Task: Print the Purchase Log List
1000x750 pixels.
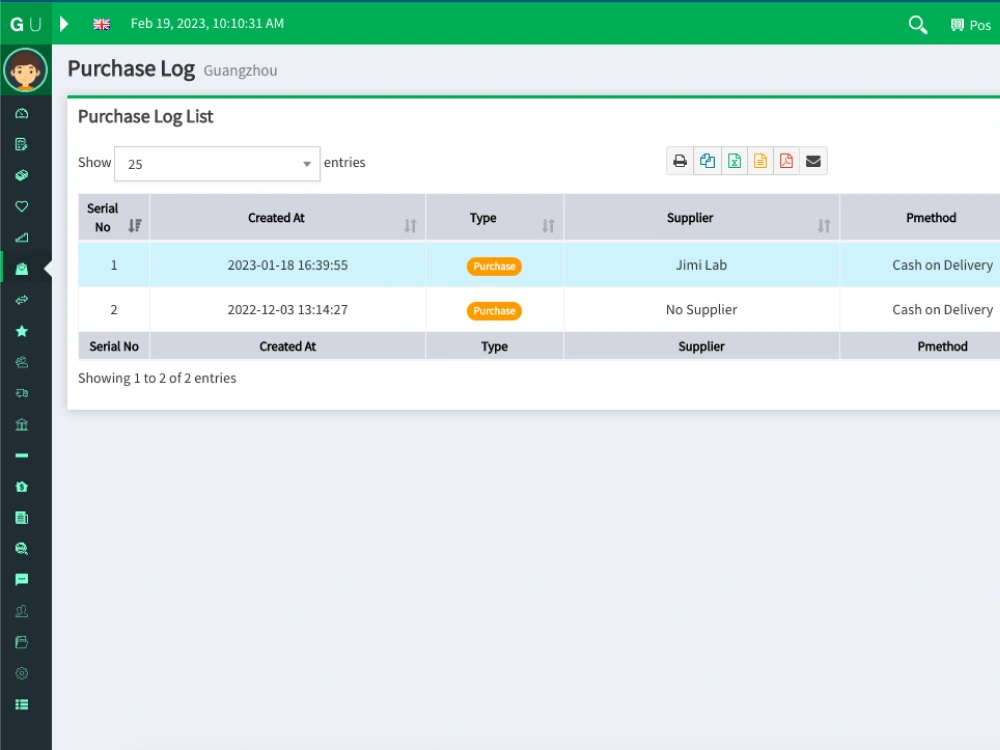Action: (x=680, y=160)
